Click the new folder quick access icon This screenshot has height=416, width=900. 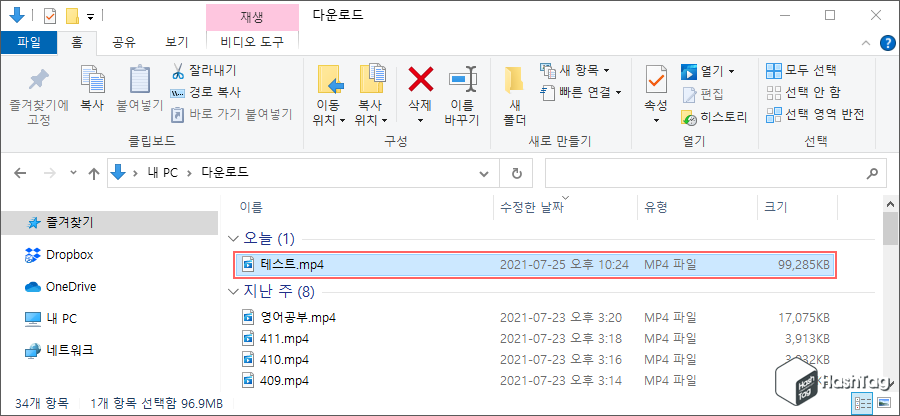click(x=72, y=15)
